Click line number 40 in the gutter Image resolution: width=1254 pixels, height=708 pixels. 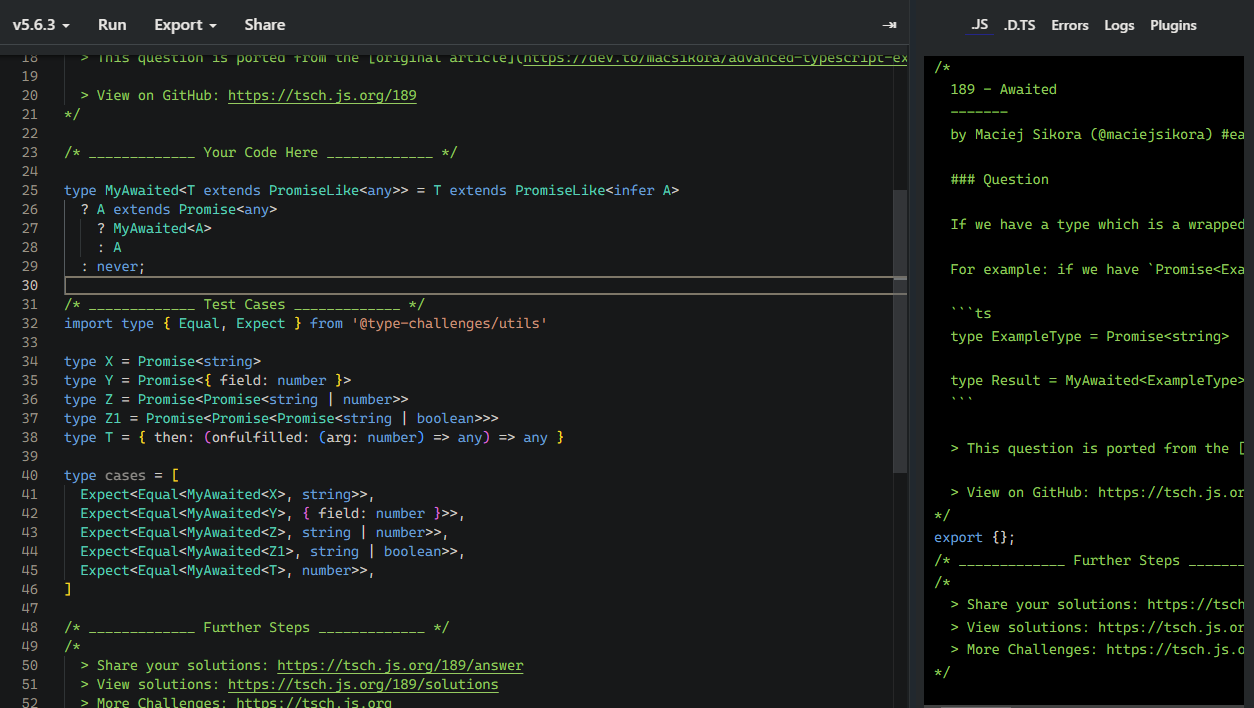click(29, 476)
